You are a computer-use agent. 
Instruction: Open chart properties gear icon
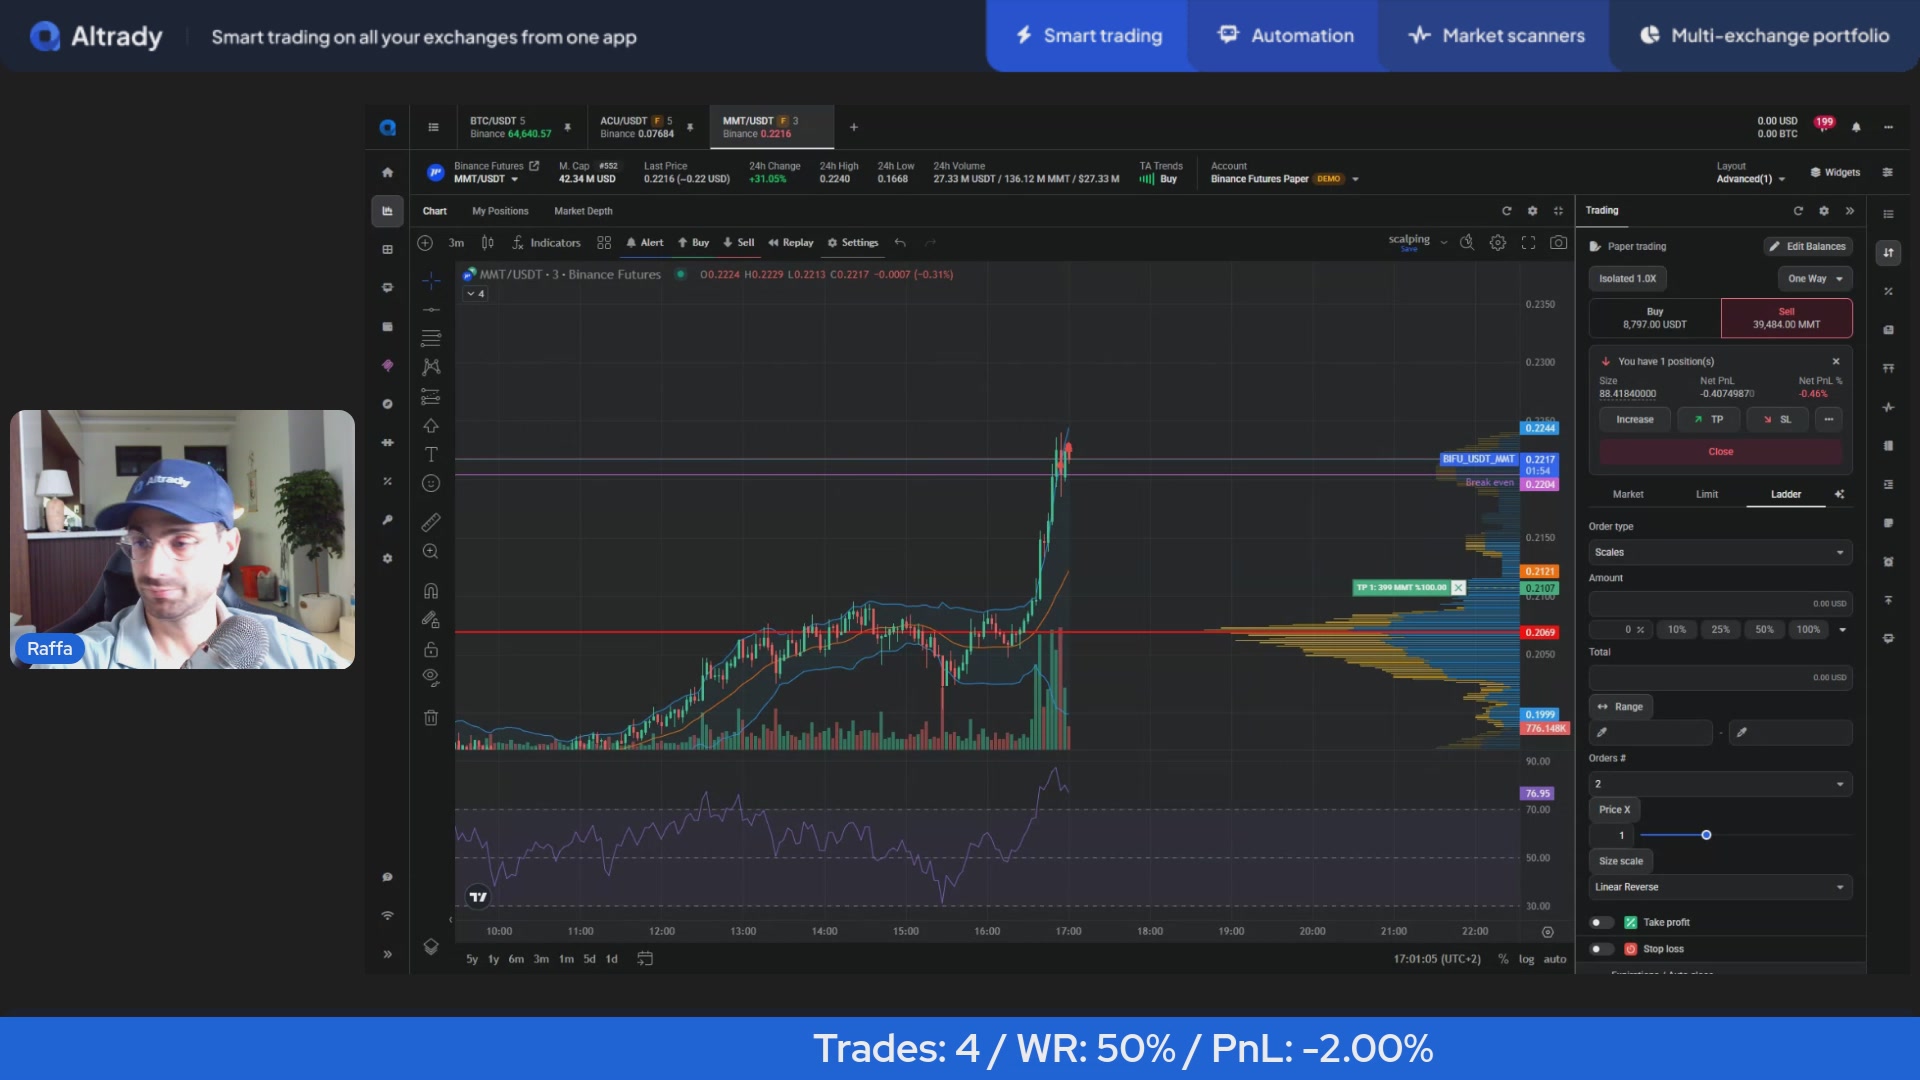tap(1497, 242)
